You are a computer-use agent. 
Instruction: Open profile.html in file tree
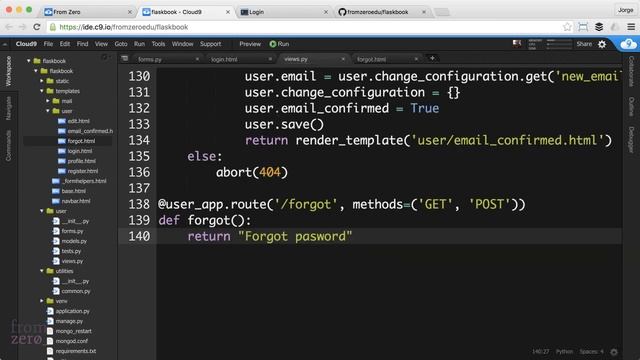82,161
